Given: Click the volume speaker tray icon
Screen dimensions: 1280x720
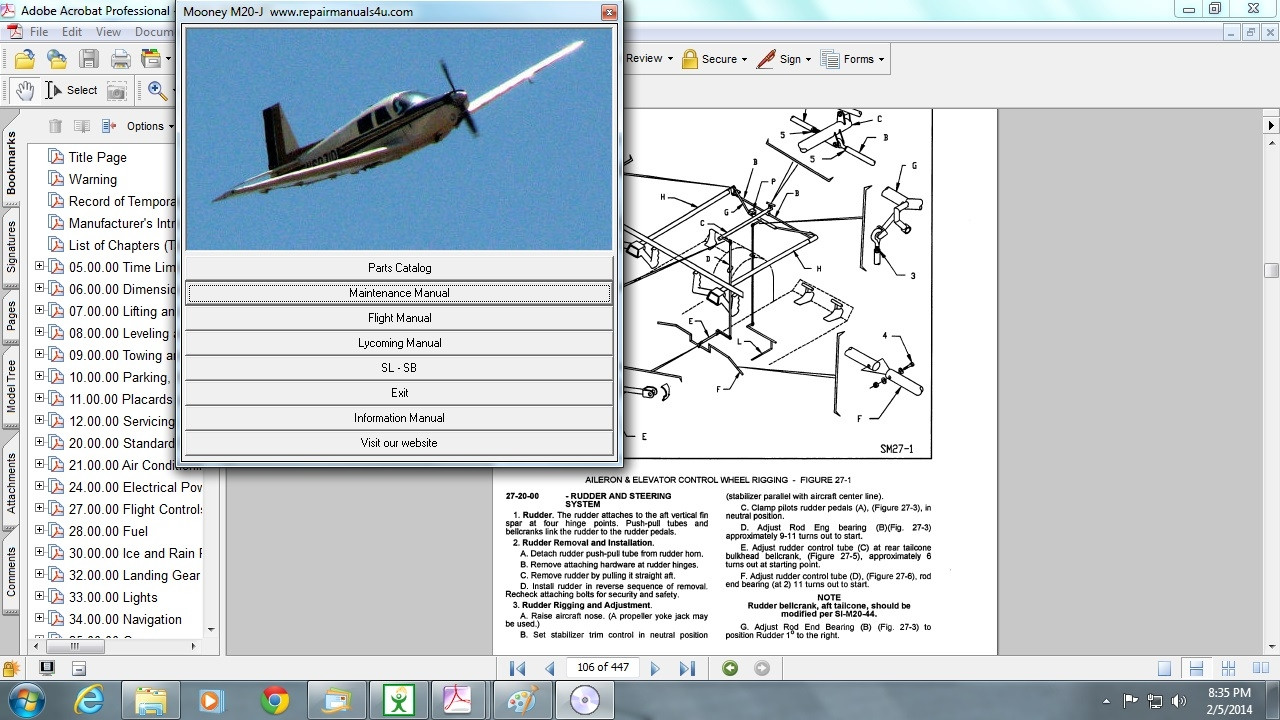Looking at the screenshot, I should point(1179,700).
